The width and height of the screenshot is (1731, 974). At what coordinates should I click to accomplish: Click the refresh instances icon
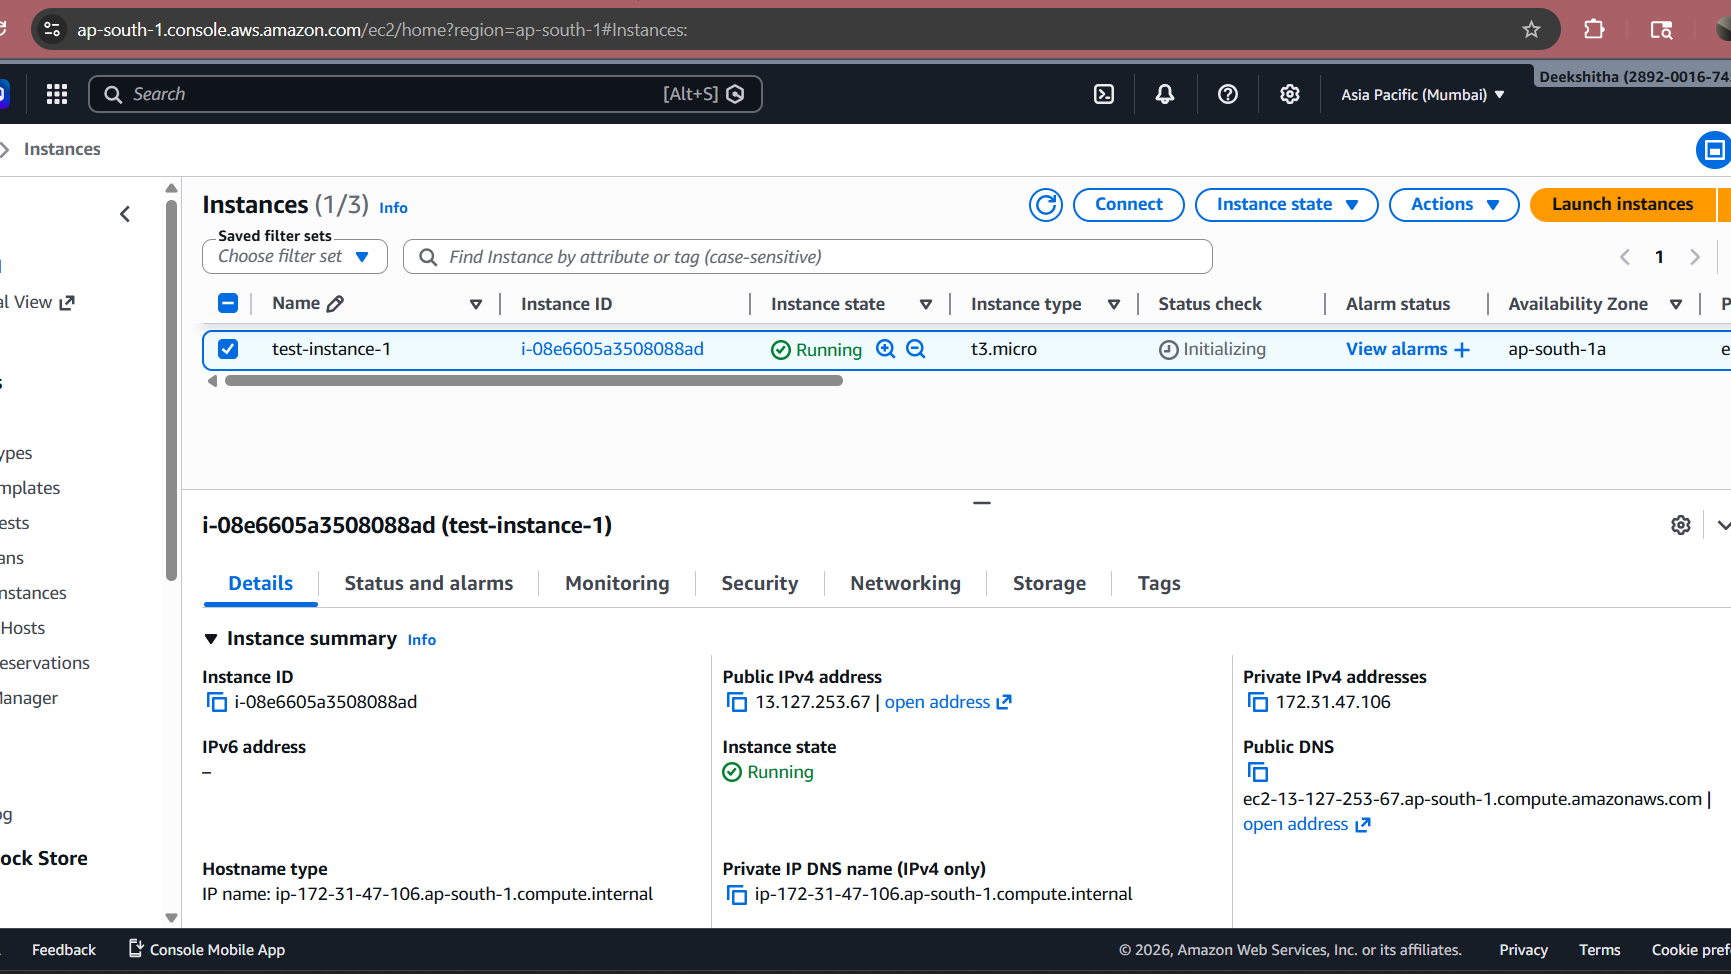point(1046,205)
